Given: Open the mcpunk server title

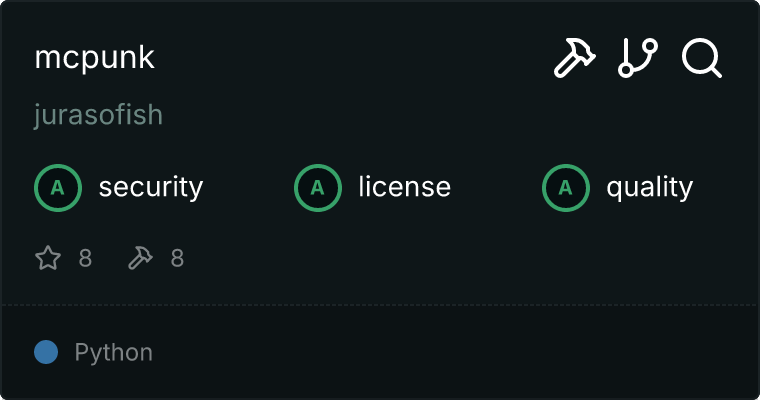Looking at the screenshot, I should point(95,58).
